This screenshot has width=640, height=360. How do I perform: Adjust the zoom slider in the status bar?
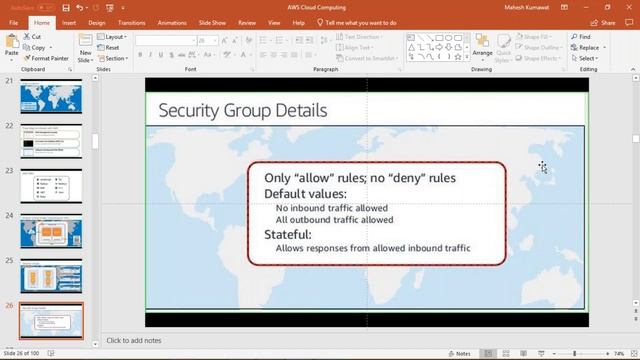[574, 353]
